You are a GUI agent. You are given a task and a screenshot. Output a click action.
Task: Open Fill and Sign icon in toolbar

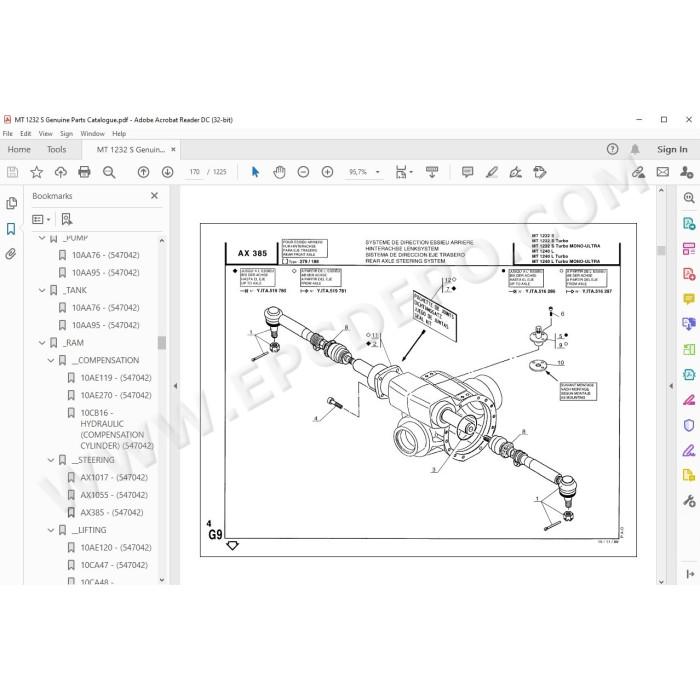tap(638, 172)
